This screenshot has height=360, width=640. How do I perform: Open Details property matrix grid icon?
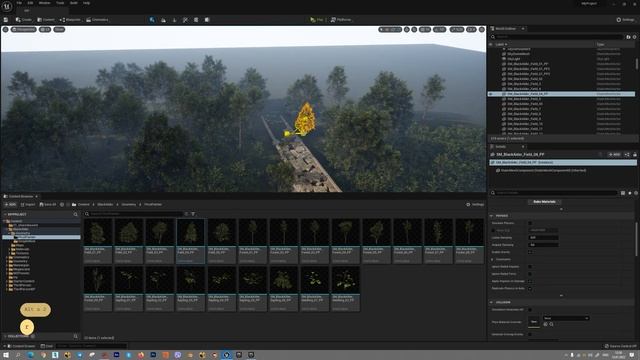(623, 193)
